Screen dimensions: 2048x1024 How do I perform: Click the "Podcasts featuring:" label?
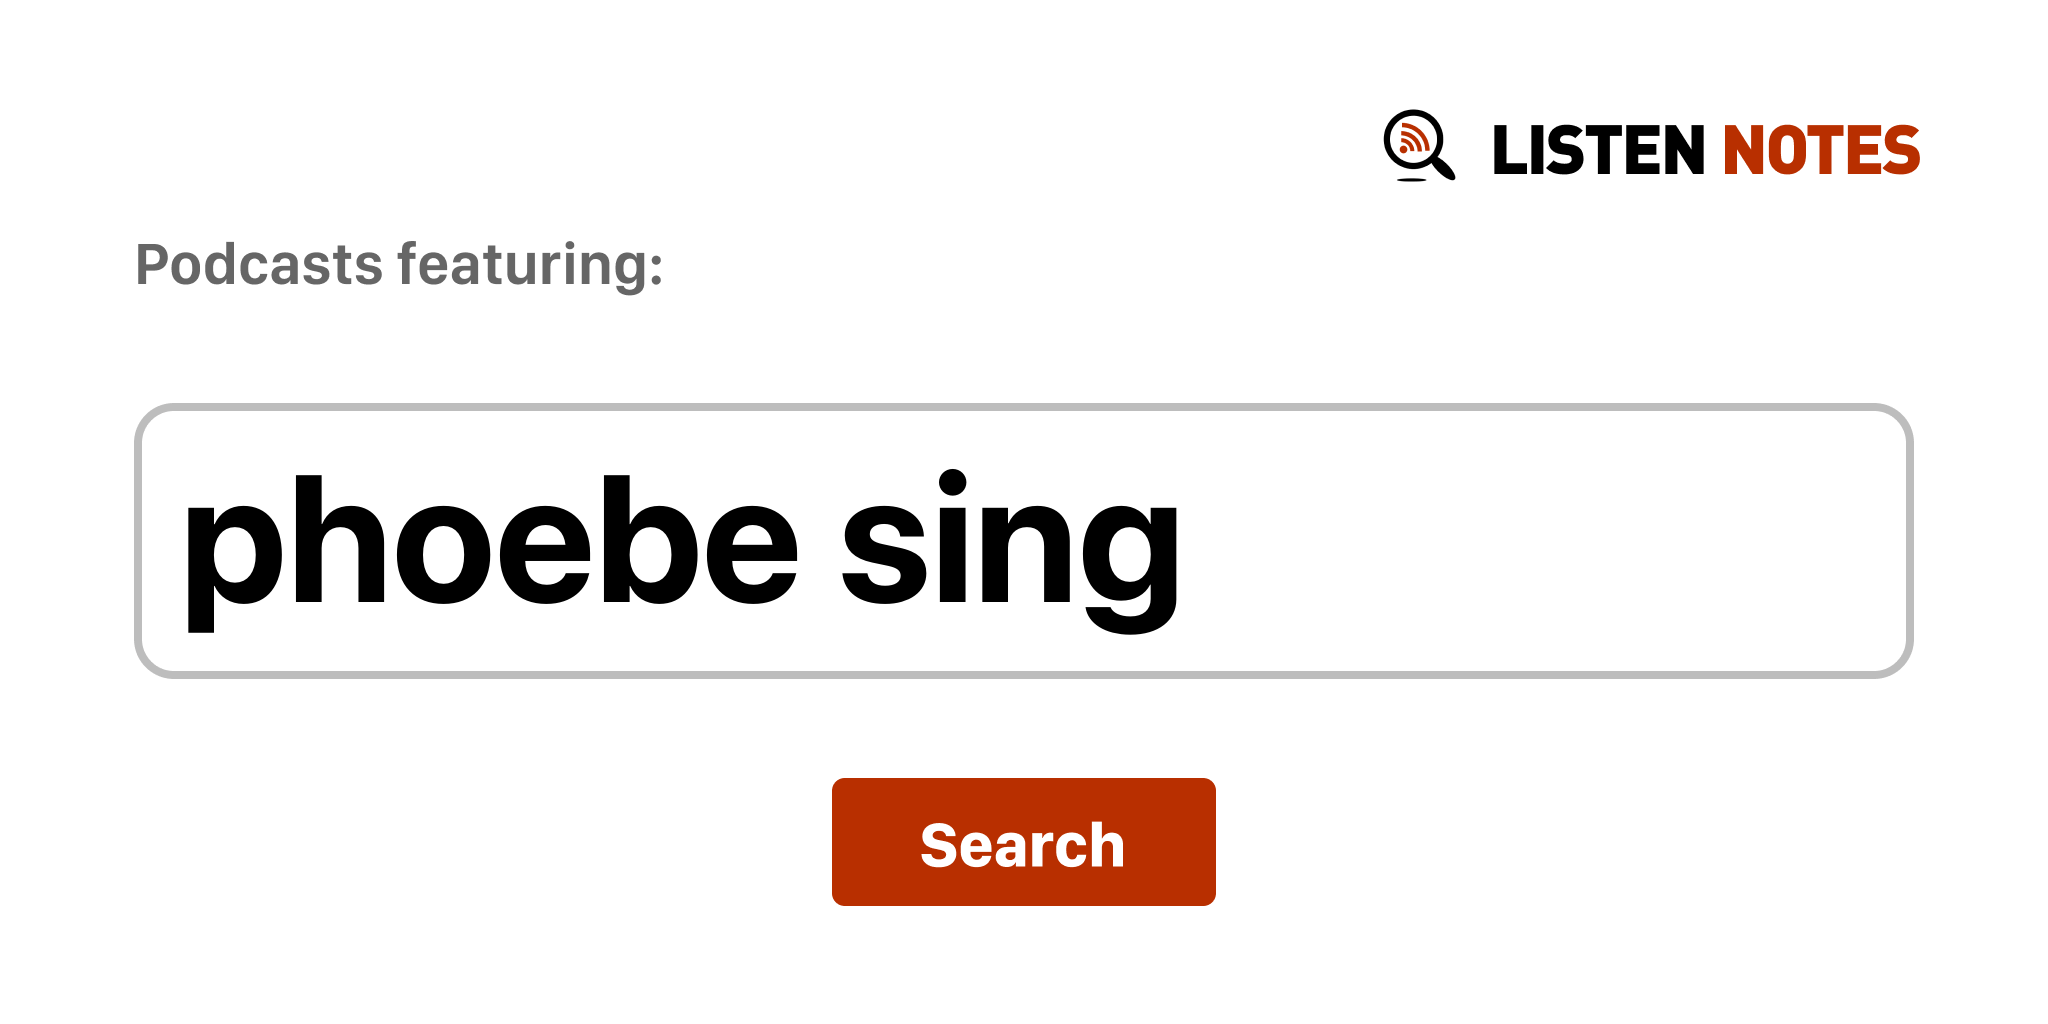point(399,265)
